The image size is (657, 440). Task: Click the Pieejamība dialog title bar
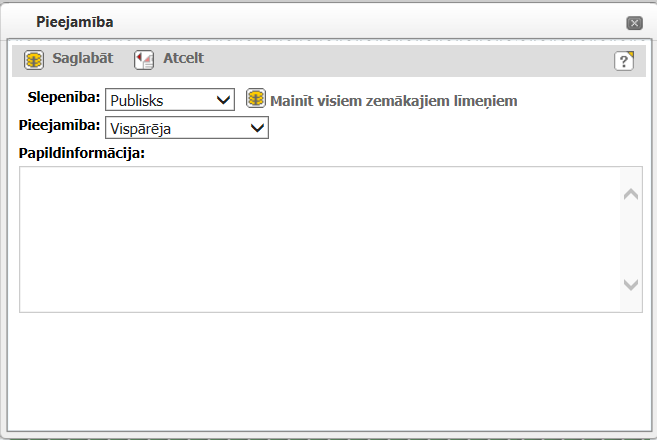tap(300, 21)
